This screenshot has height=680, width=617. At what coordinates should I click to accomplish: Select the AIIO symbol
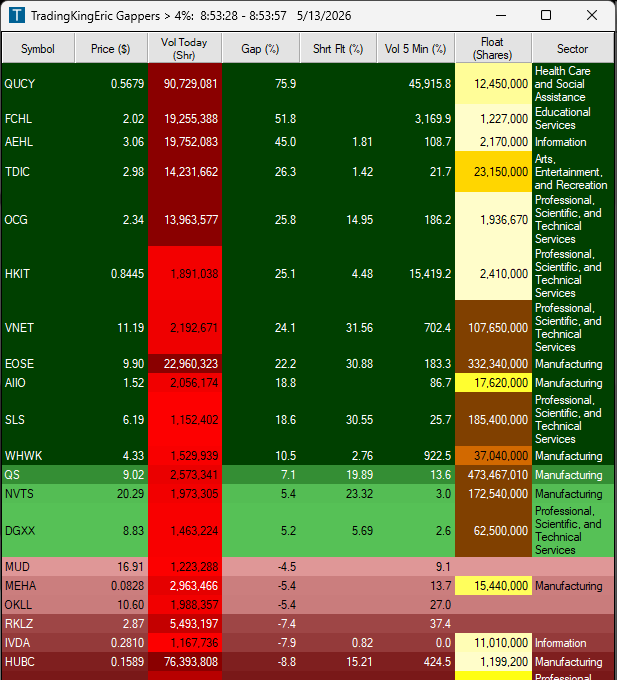(15, 382)
